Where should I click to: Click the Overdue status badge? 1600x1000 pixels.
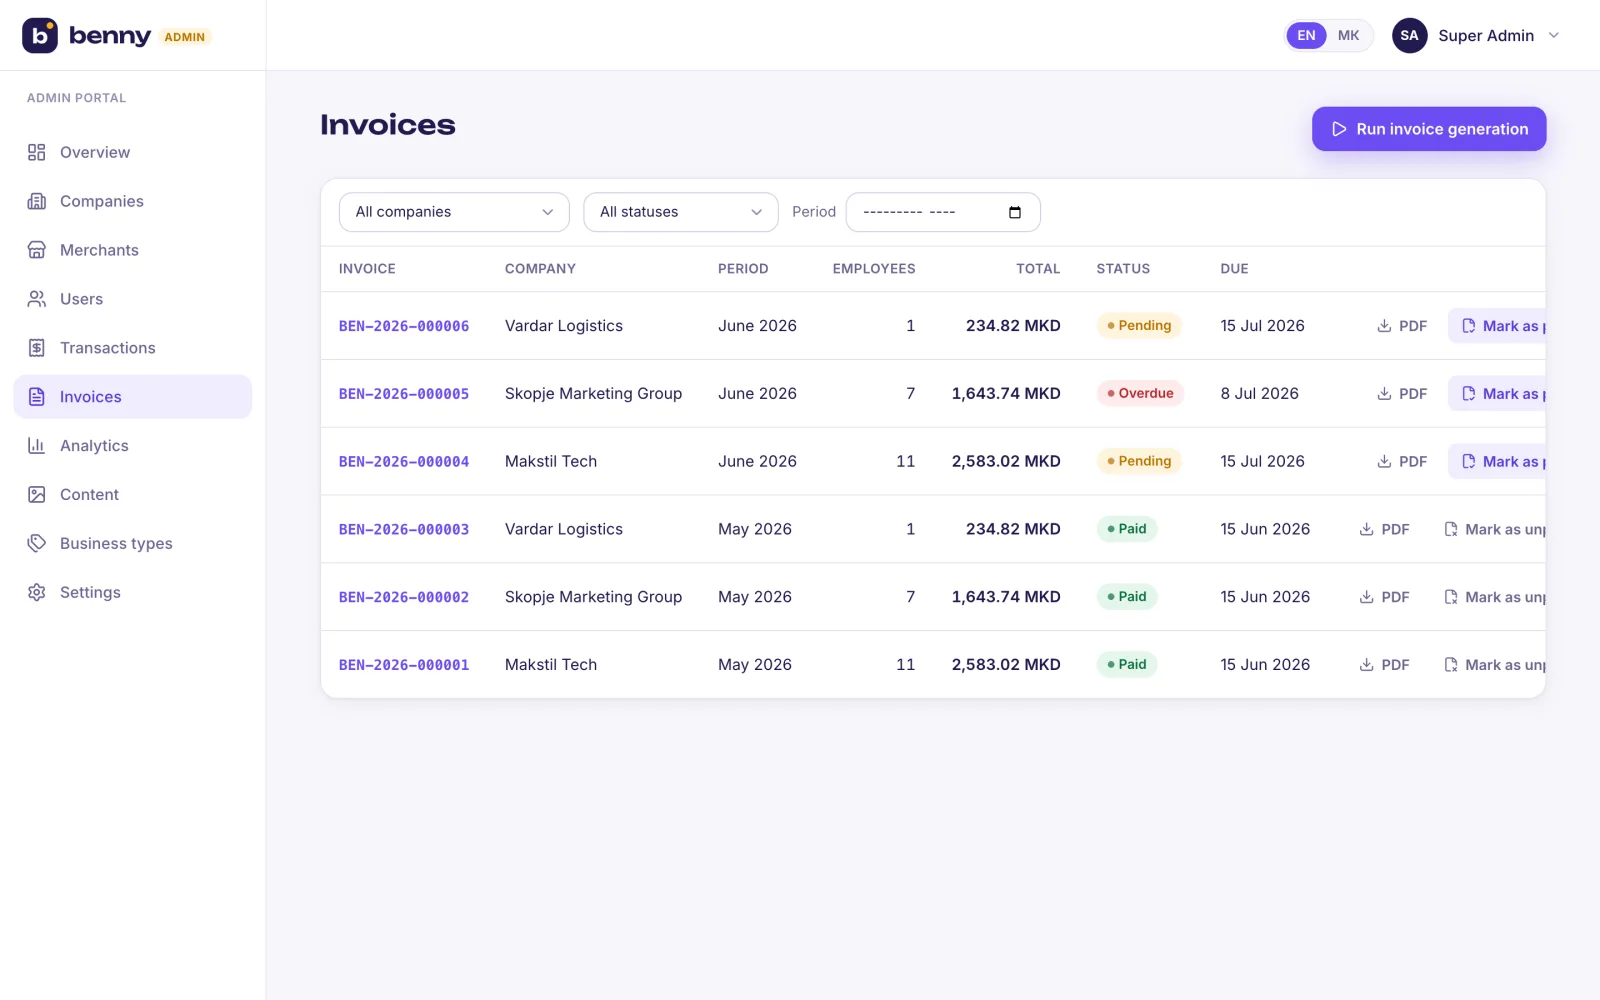(x=1140, y=394)
